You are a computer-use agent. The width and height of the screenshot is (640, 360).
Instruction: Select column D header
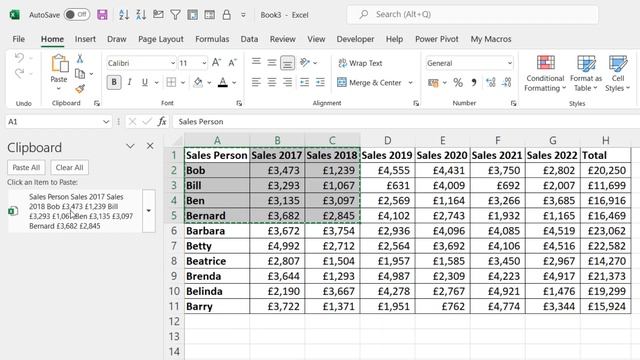tap(387, 140)
